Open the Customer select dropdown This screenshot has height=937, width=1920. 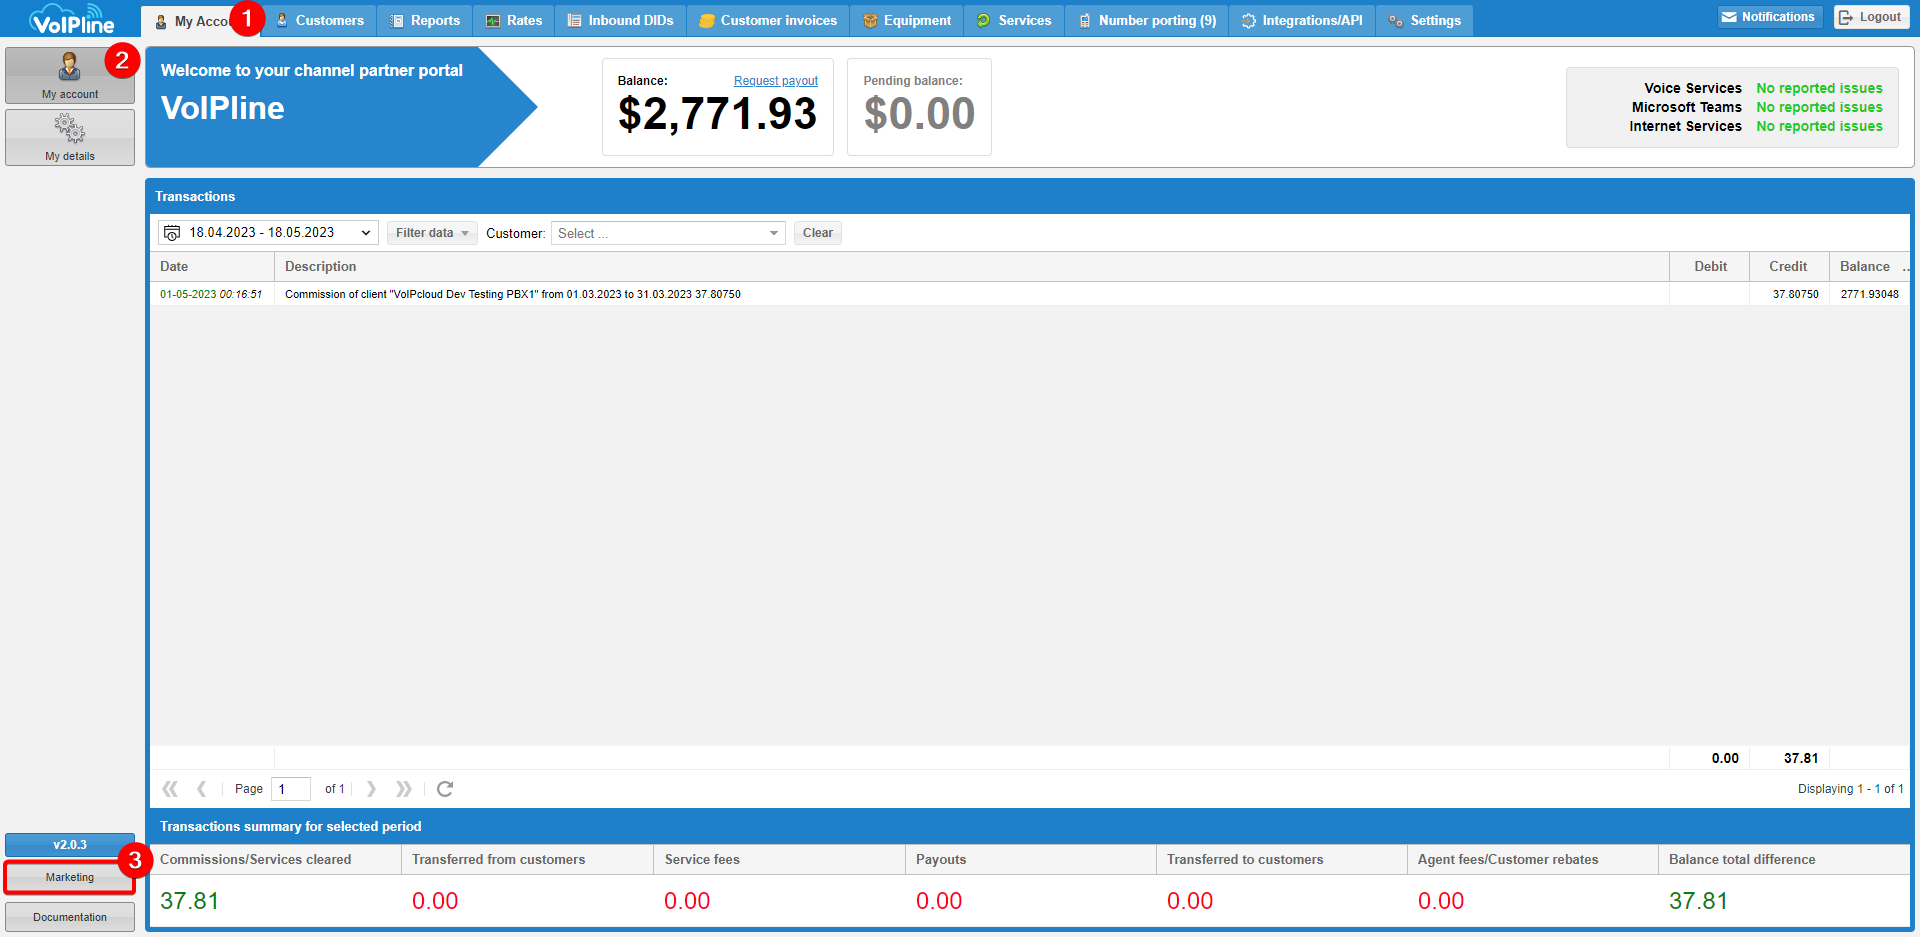coord(668,233)
